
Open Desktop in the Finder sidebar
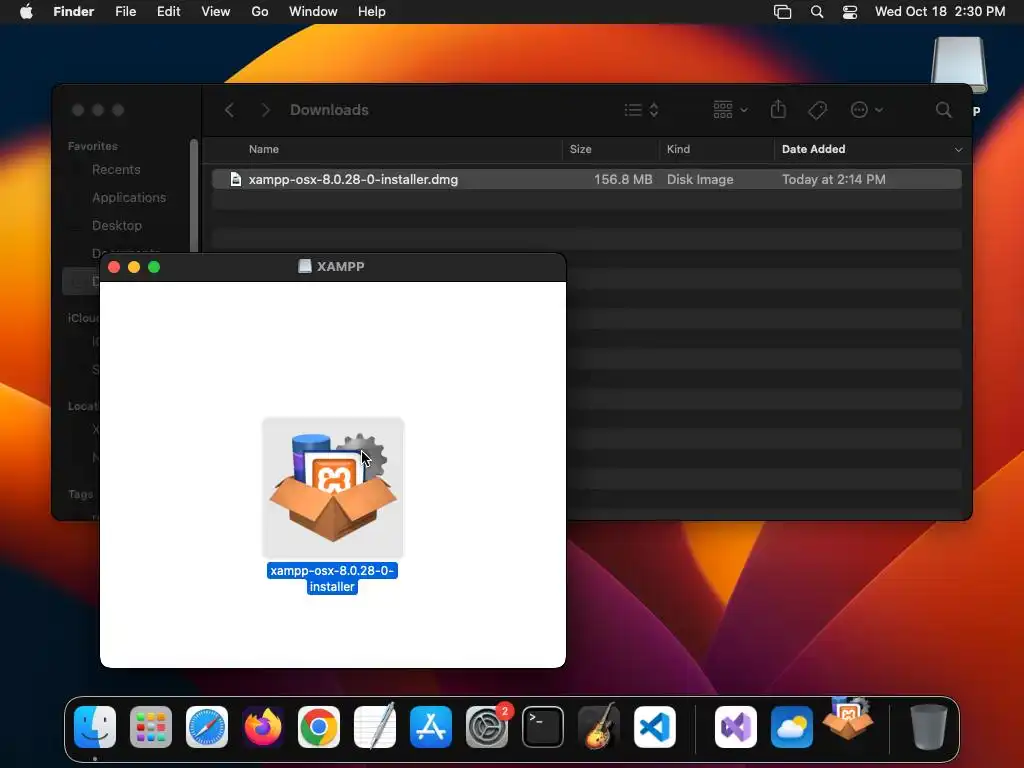[116, 225]
